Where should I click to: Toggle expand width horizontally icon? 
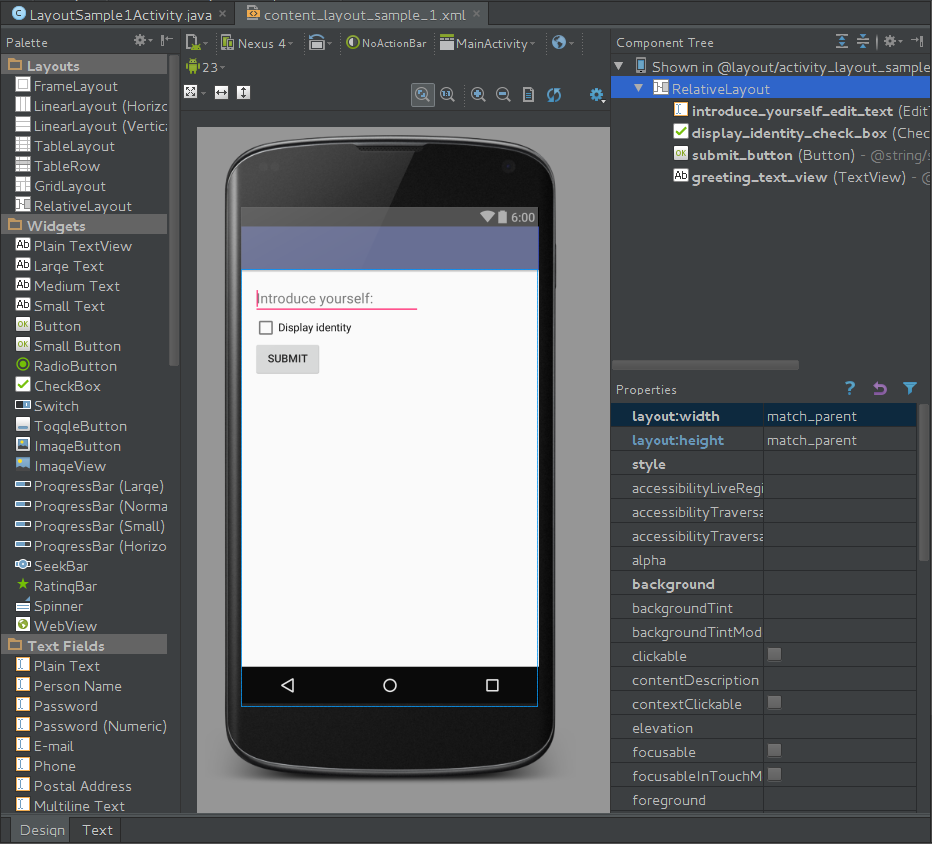point(221,92)
